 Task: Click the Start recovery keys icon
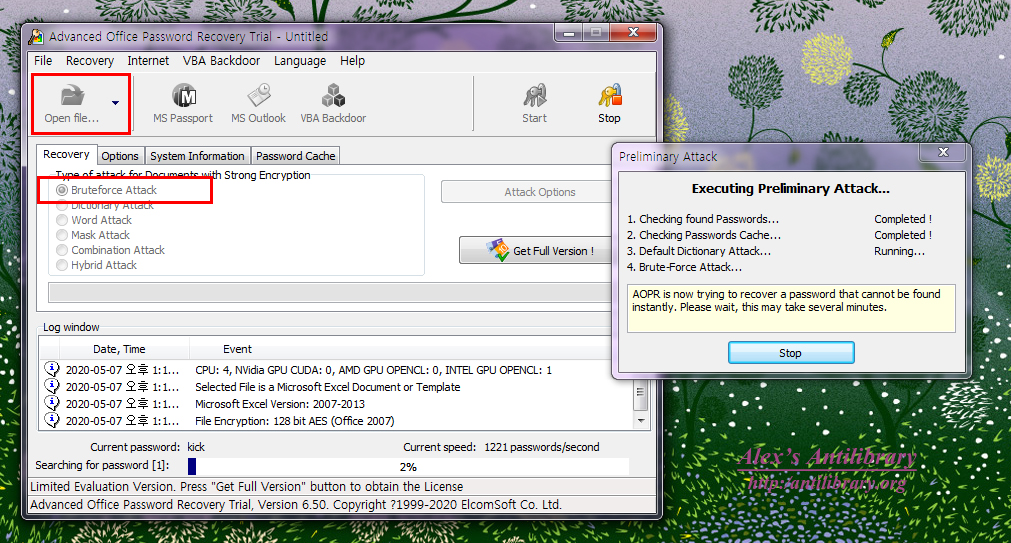click(535, 96)
